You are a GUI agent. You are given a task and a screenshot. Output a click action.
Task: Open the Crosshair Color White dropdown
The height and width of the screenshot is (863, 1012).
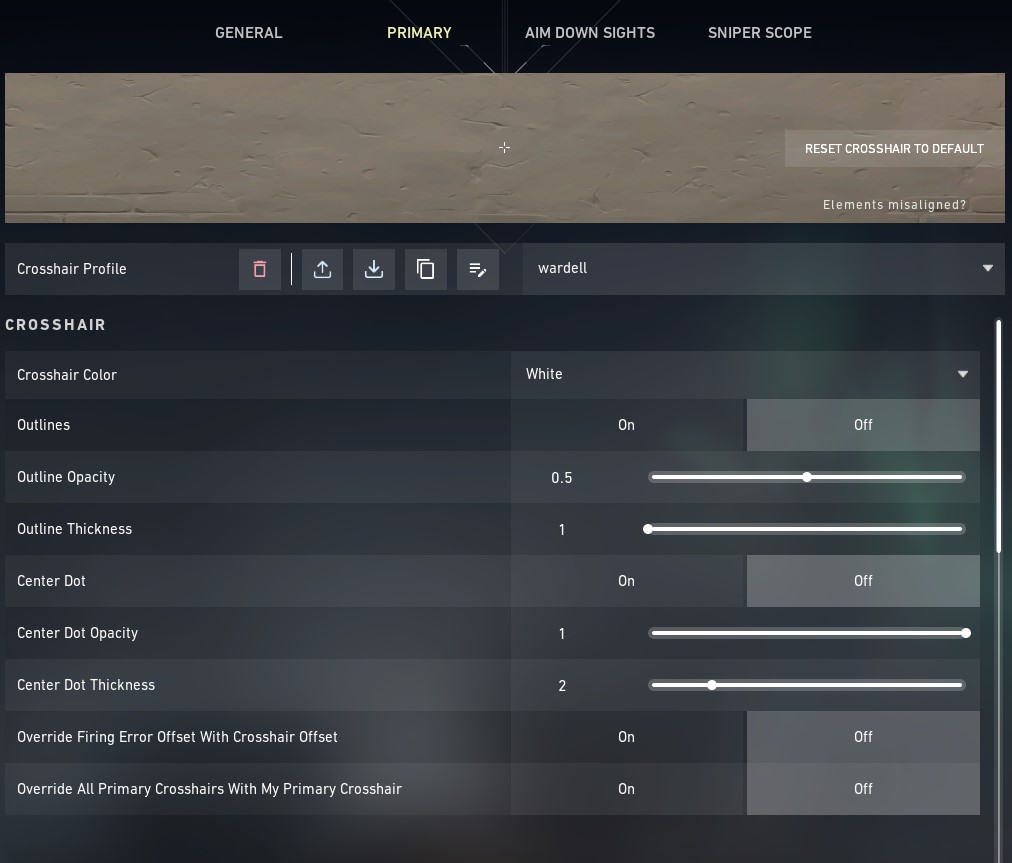[x=745, y=374]
